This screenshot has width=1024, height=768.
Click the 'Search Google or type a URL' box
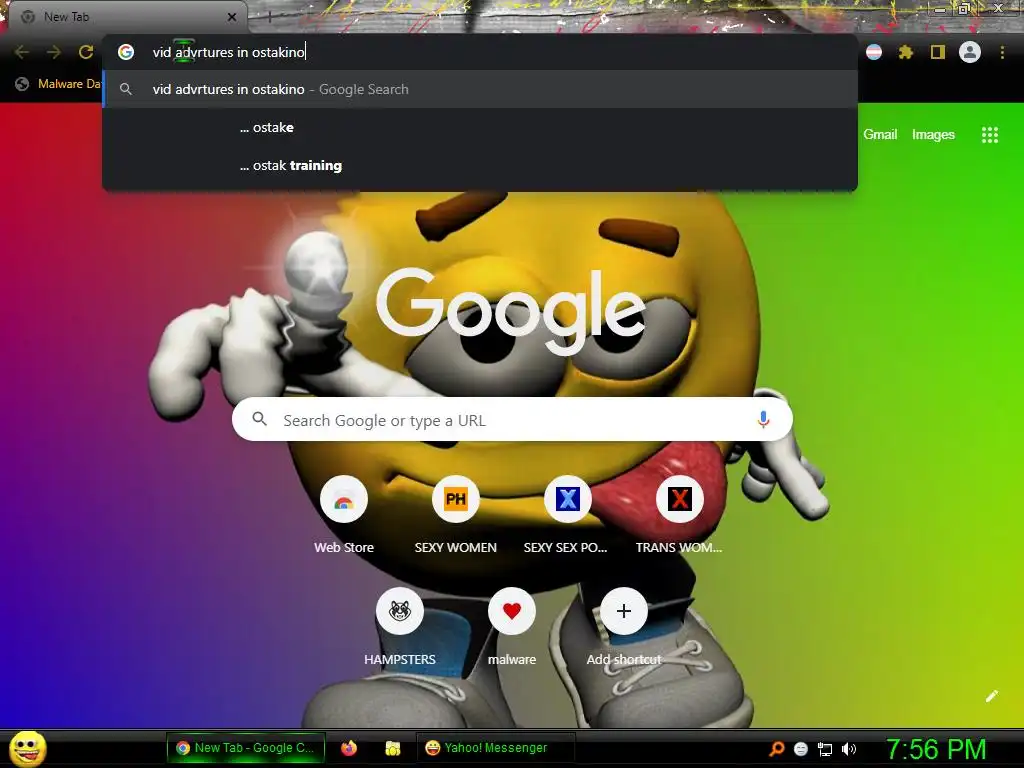513,419
